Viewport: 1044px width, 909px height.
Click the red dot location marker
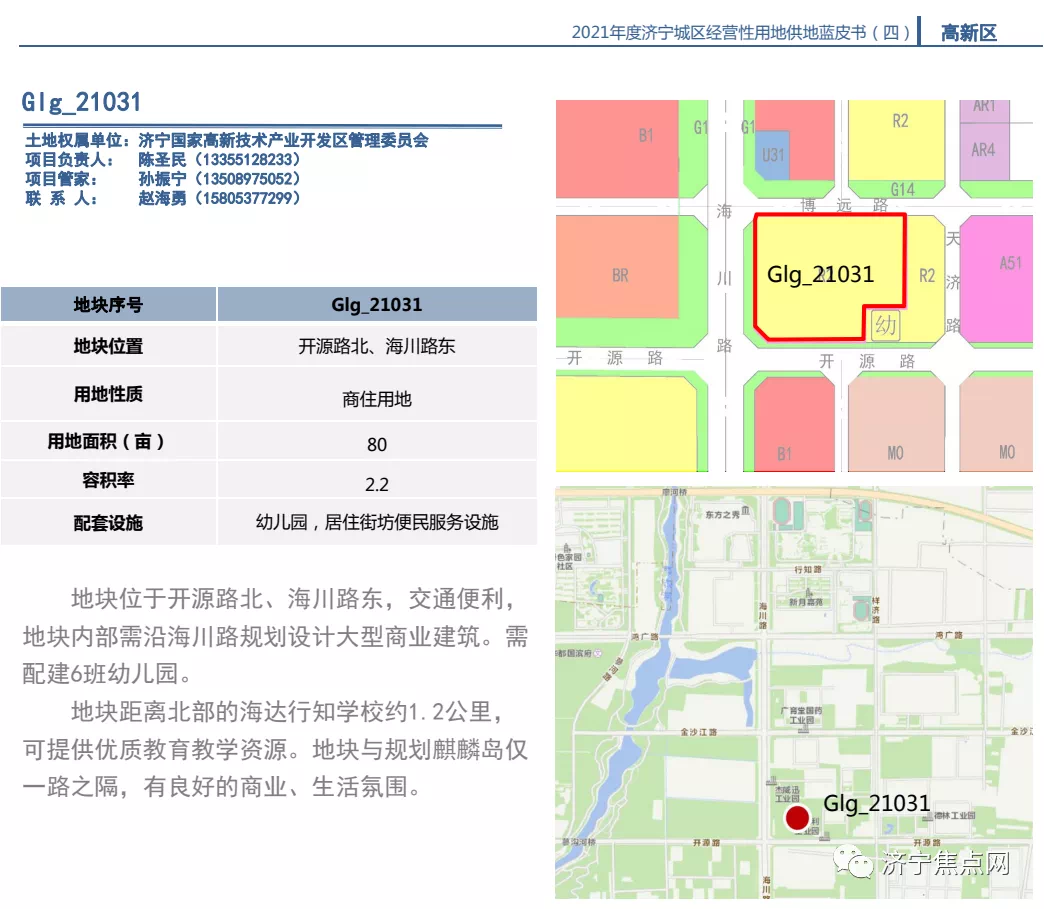(797, 819)
